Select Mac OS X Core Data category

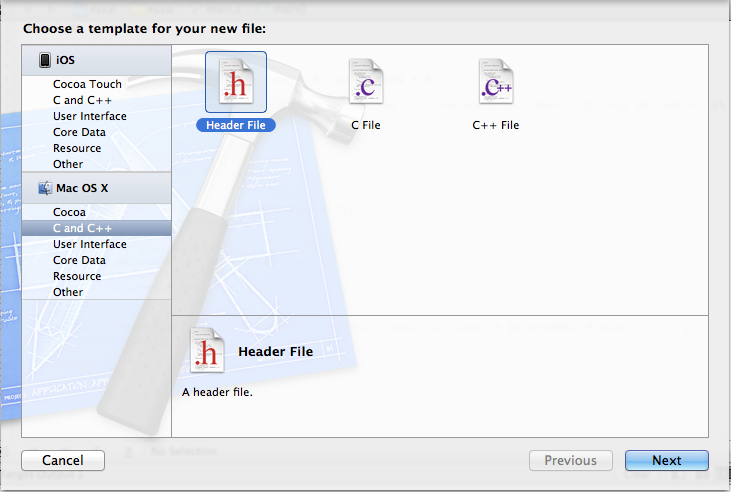79,260
